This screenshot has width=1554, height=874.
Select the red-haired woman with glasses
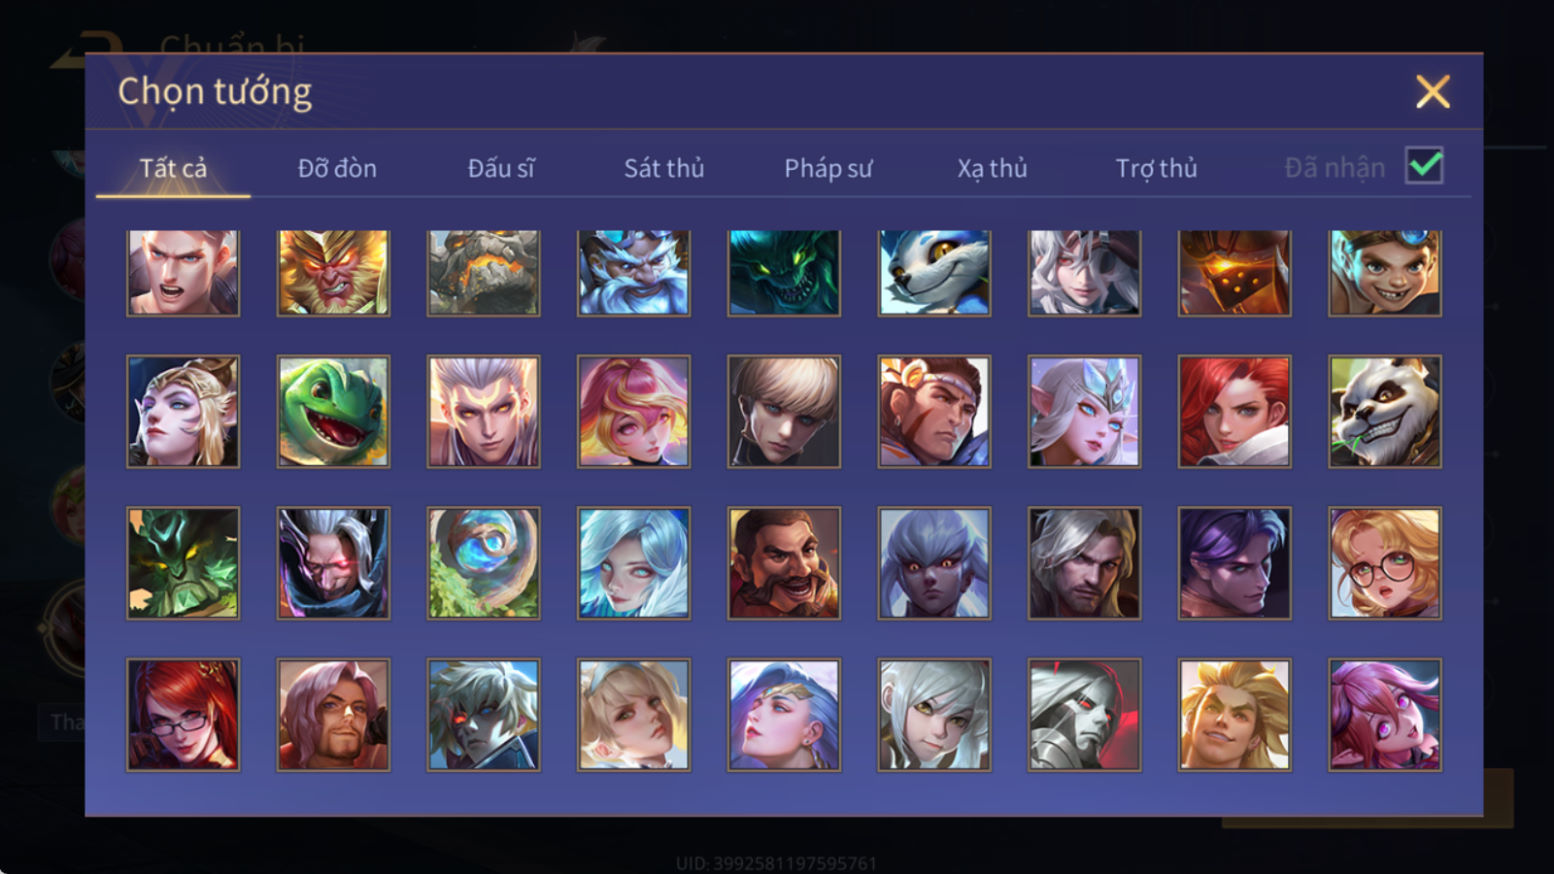(183, 714)
